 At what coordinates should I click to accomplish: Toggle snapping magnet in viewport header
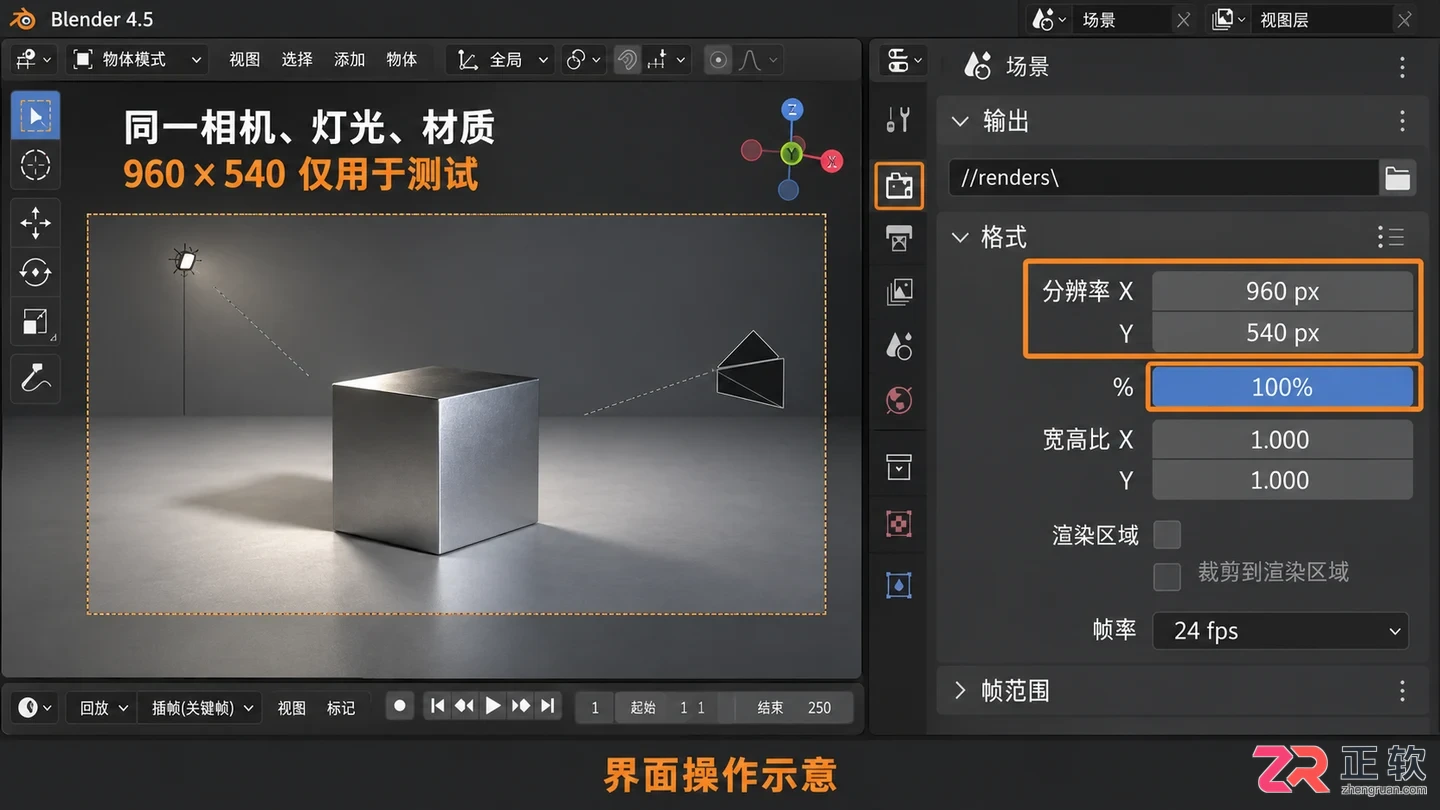pyautogui.click(x=627, y=60)
